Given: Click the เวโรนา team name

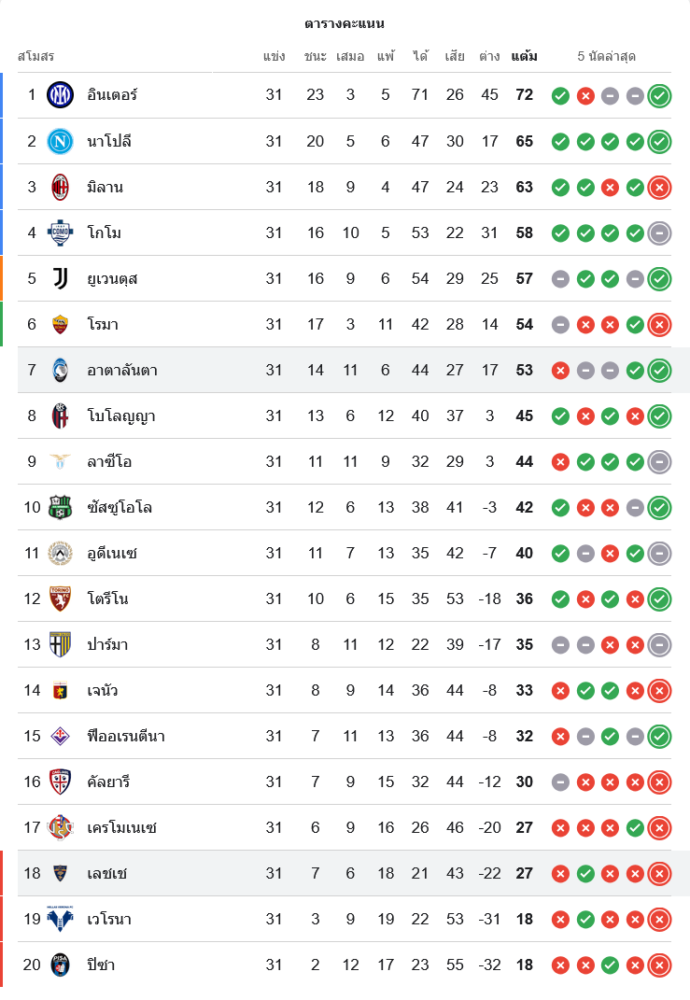Looking at the screenshot, I should pyautogui.click(x=109, y=919).
